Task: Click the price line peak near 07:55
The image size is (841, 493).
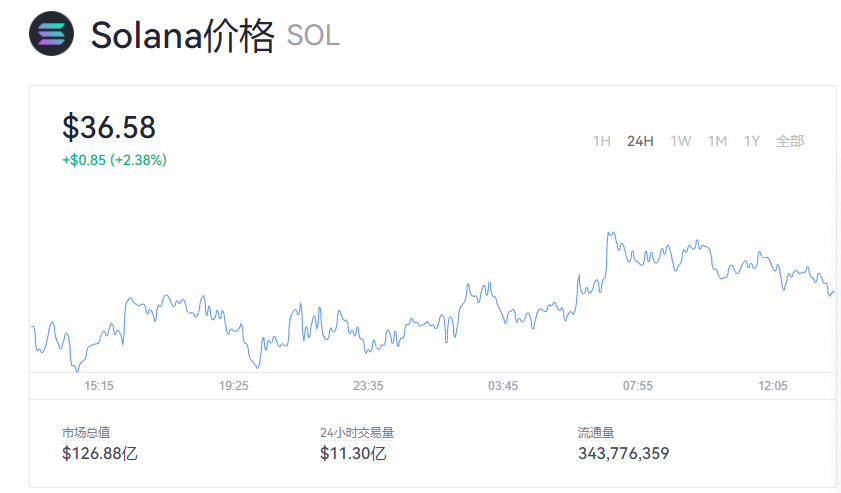Action: (610, 233)
